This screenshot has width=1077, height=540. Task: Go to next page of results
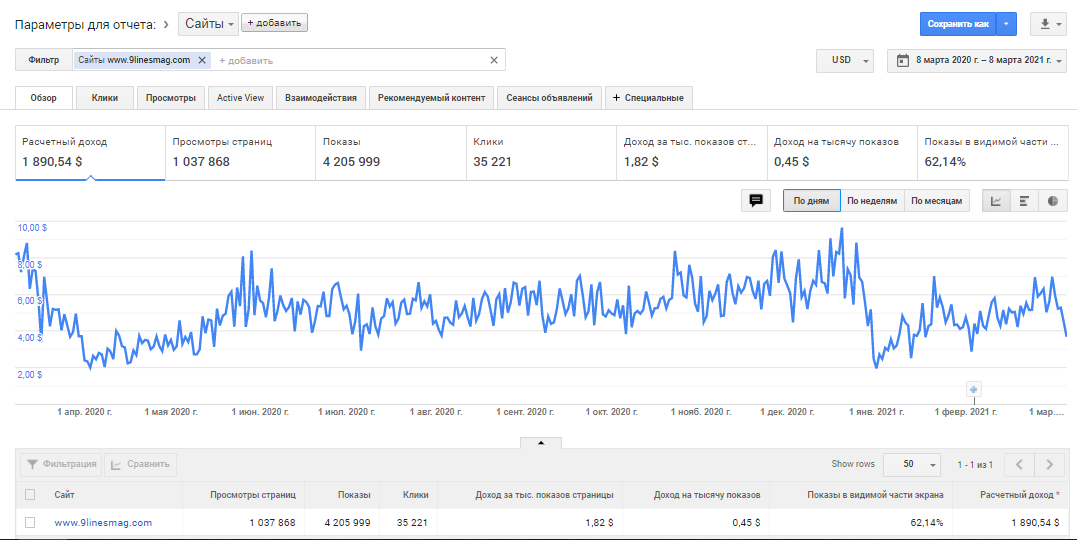1048,464
